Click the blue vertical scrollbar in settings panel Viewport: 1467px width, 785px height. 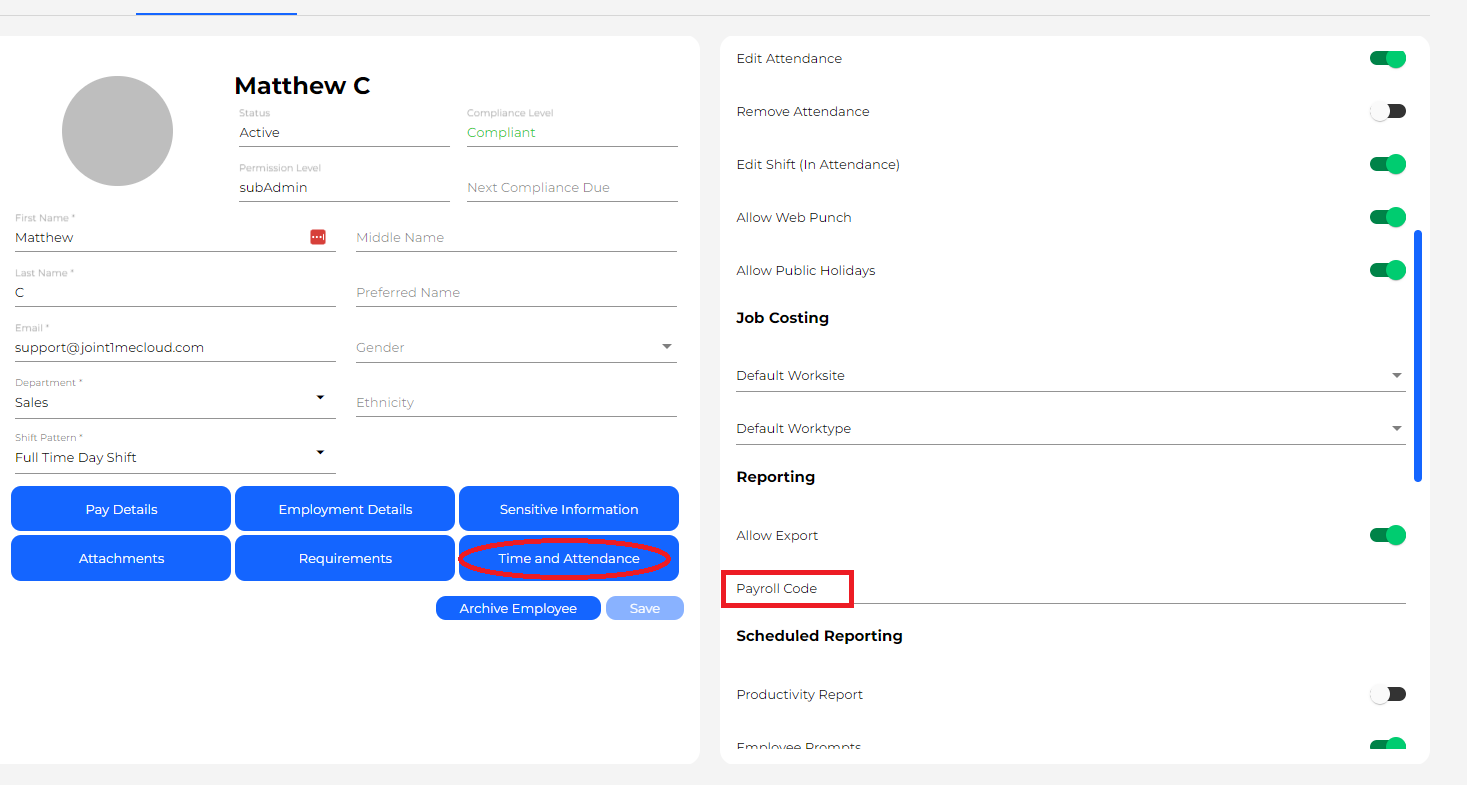pos(1417,356)
